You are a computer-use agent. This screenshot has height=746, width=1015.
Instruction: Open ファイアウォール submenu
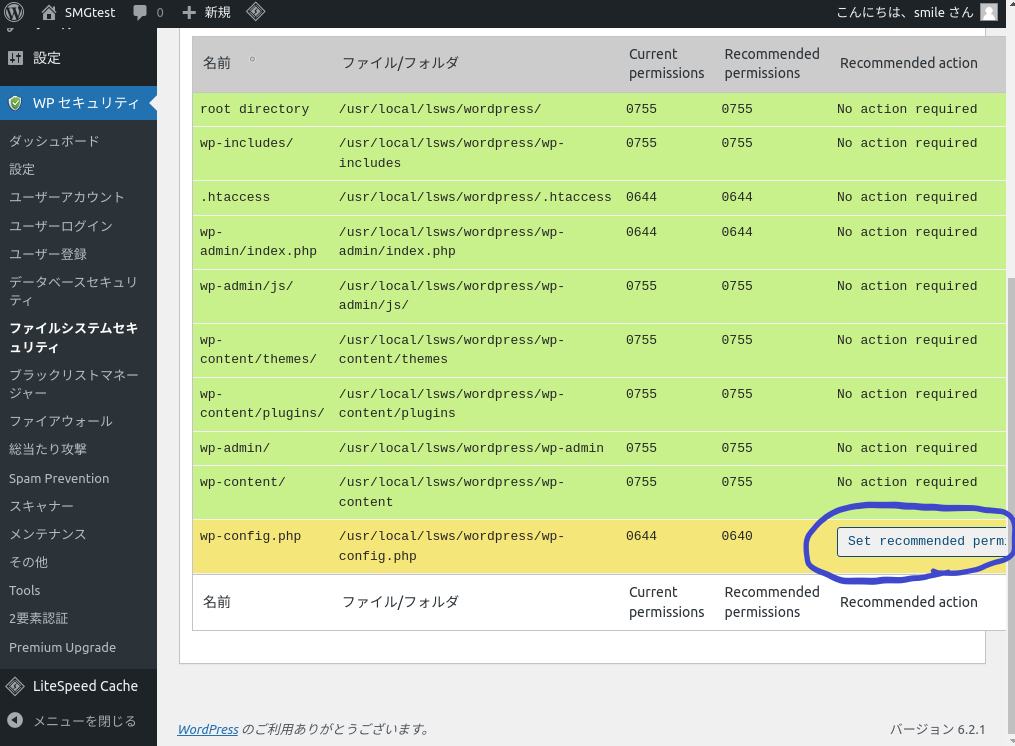click(61, 422)
